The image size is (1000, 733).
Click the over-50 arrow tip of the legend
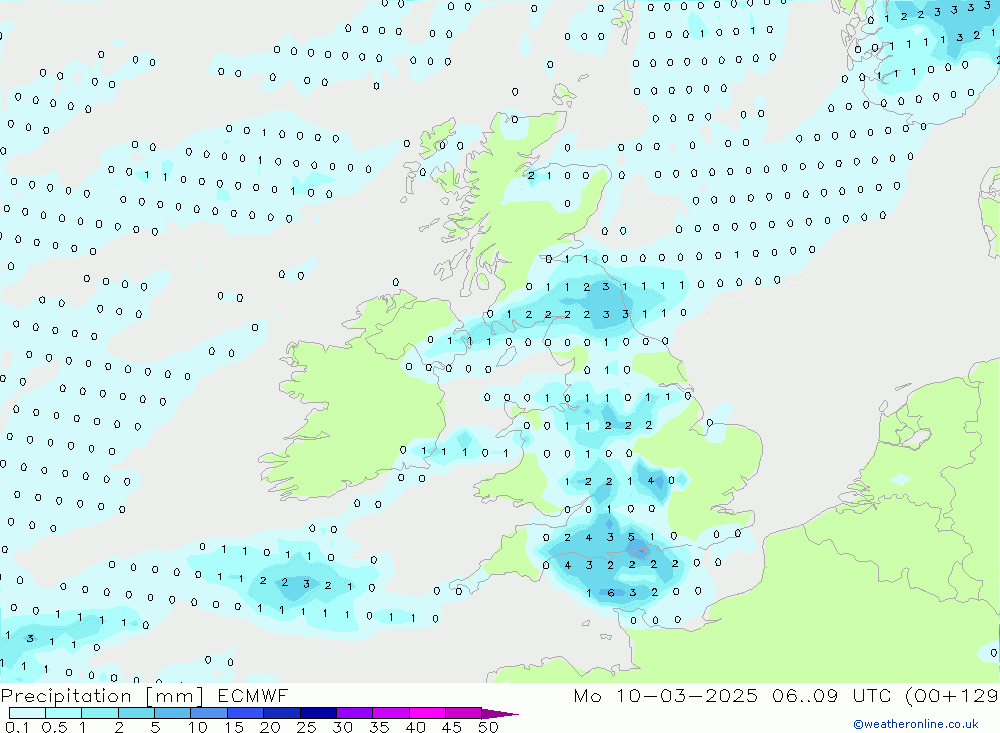pyautogui.click(x=501, y=713)
